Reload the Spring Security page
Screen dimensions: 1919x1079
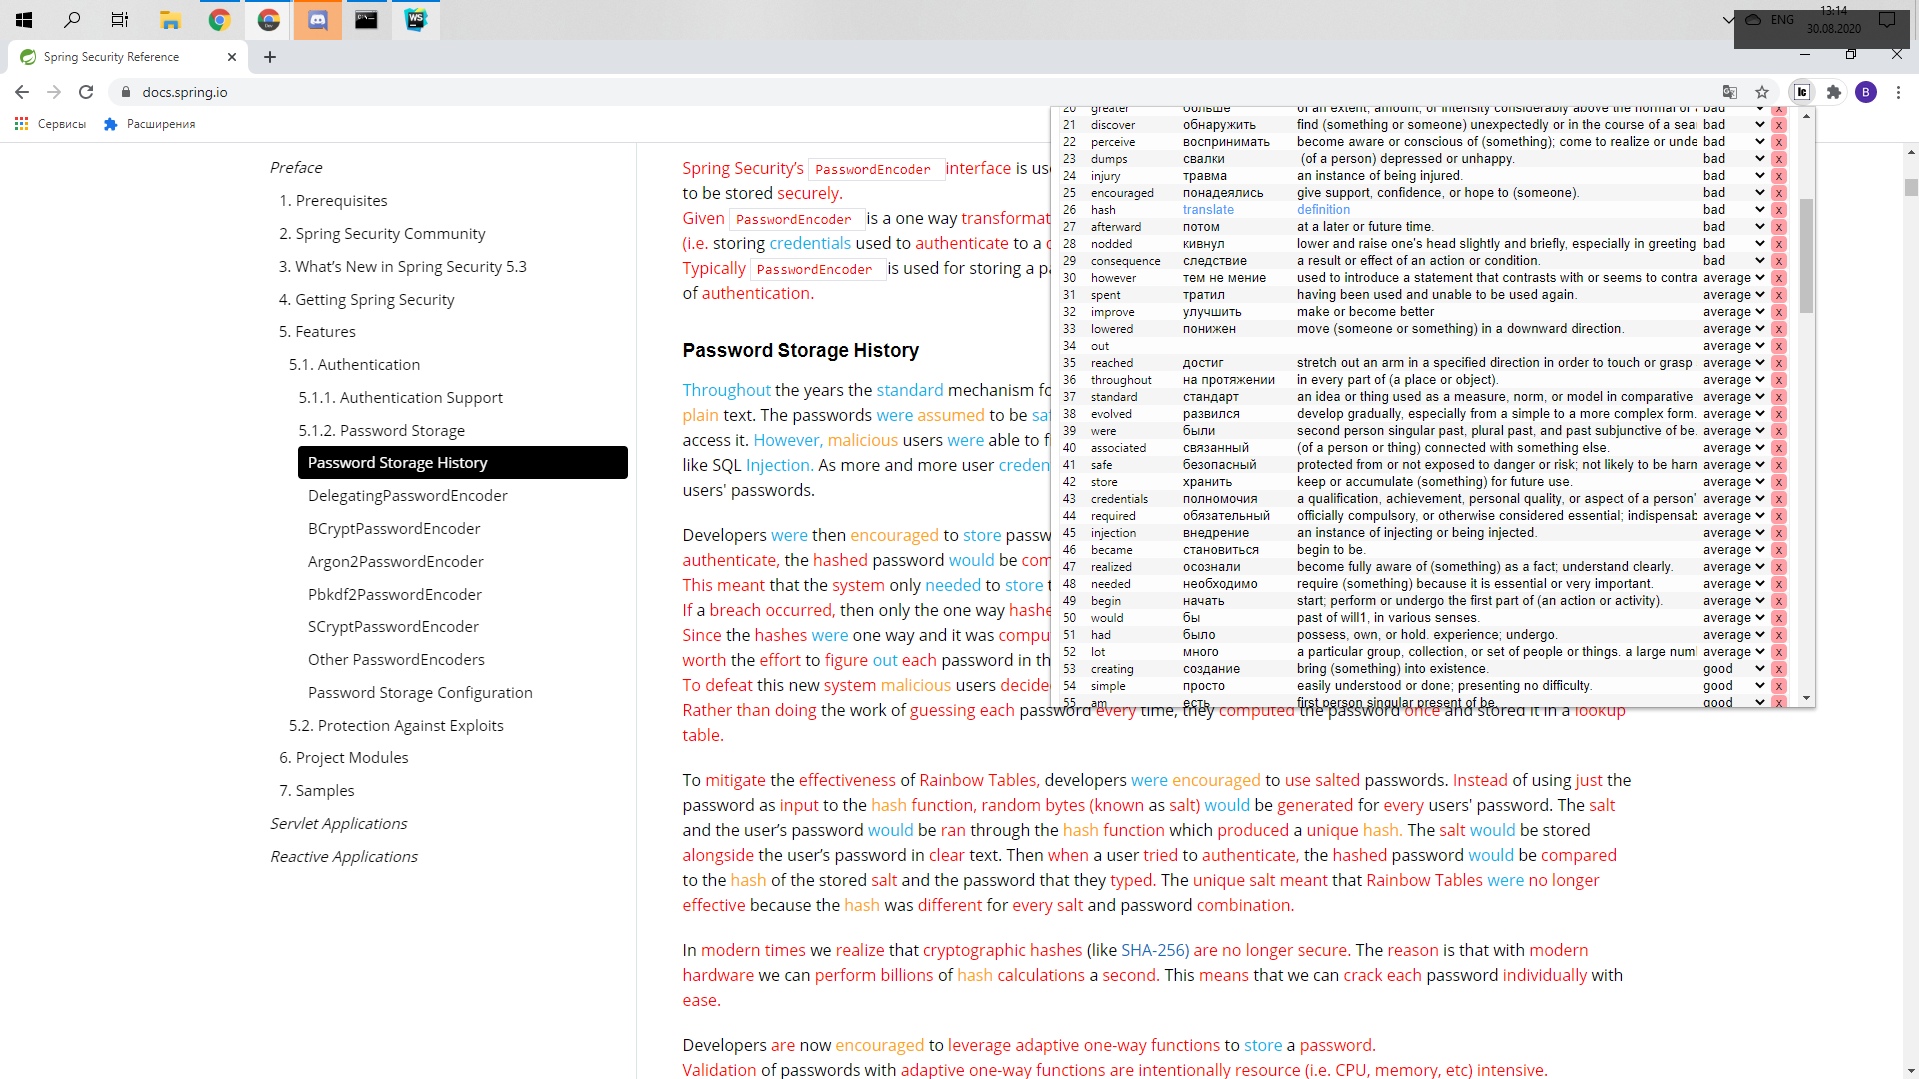(86, 92)
